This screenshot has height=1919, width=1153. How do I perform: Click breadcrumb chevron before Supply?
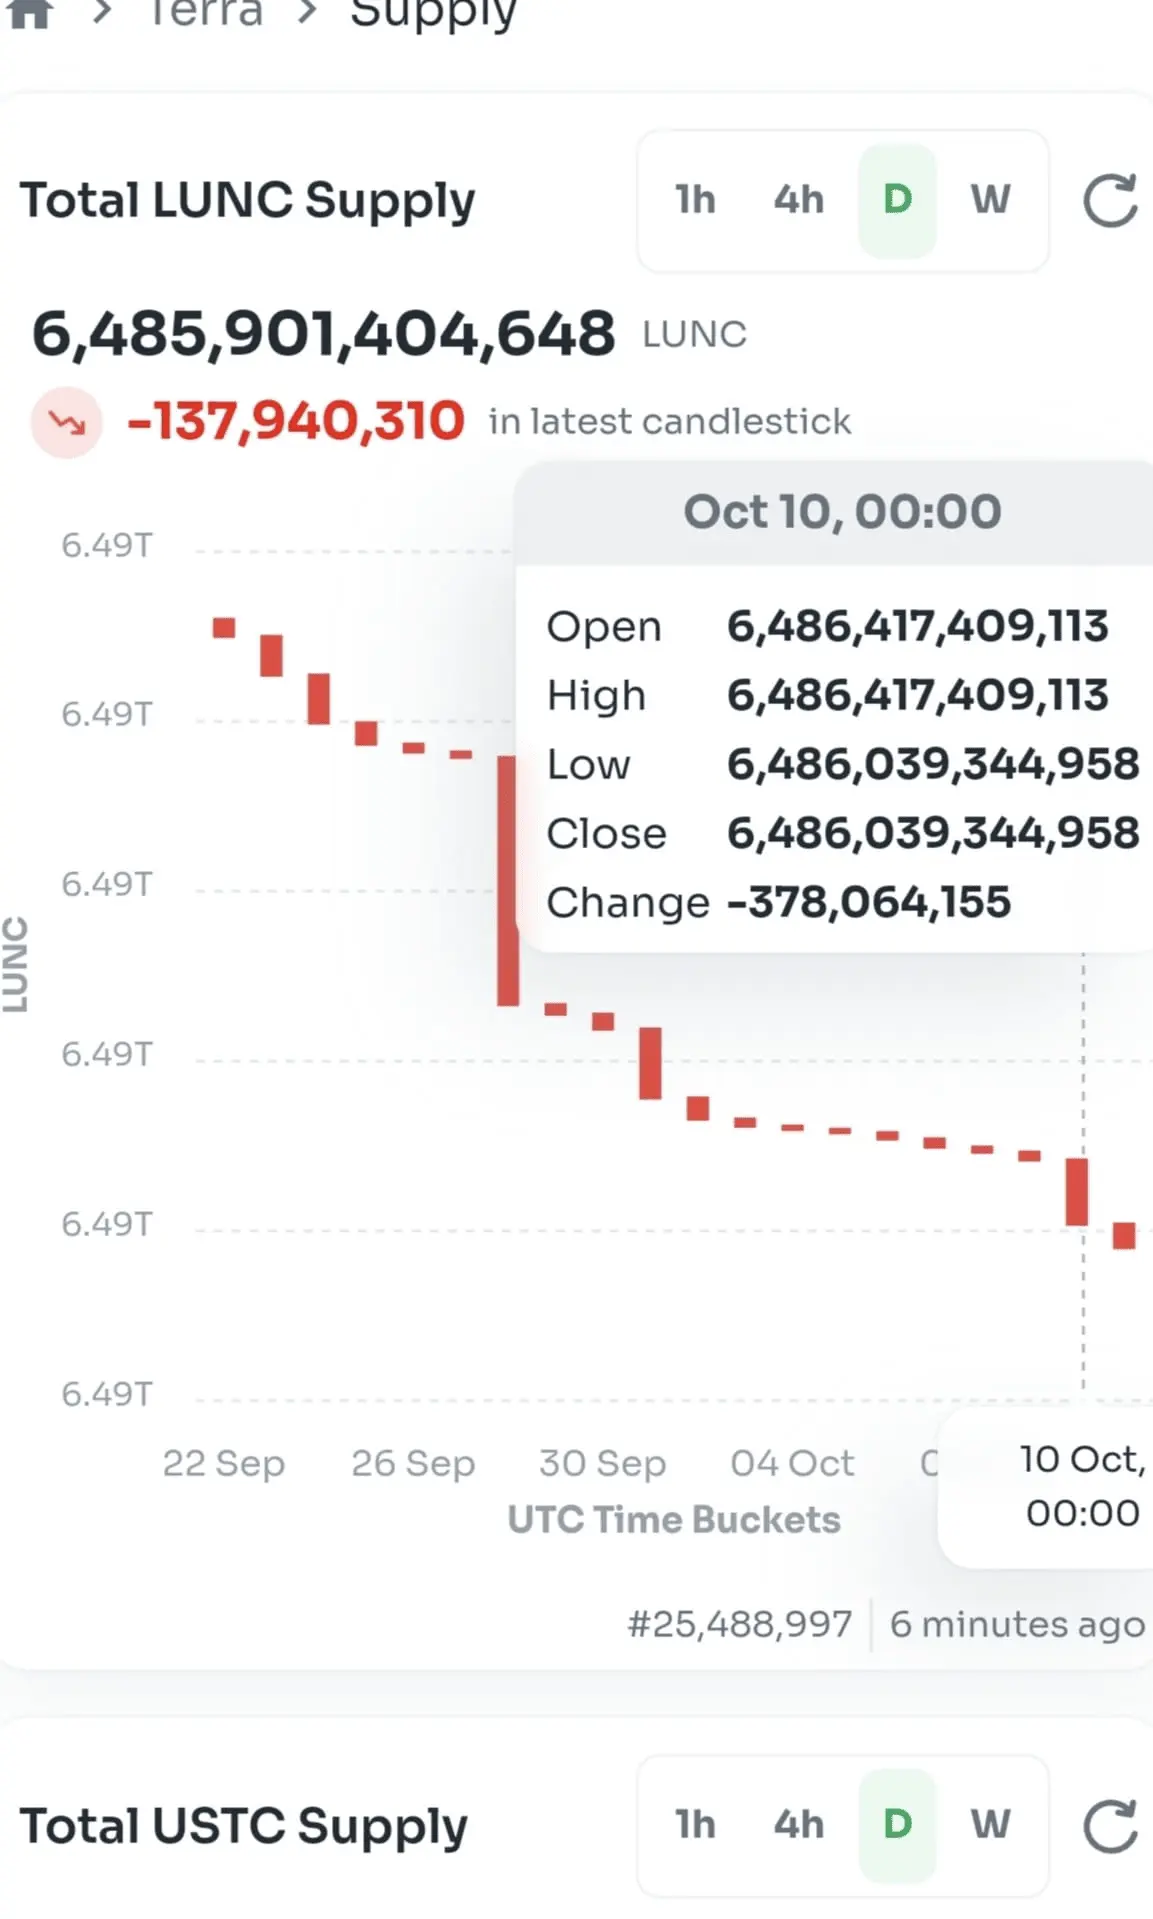(x=307, y=13)
